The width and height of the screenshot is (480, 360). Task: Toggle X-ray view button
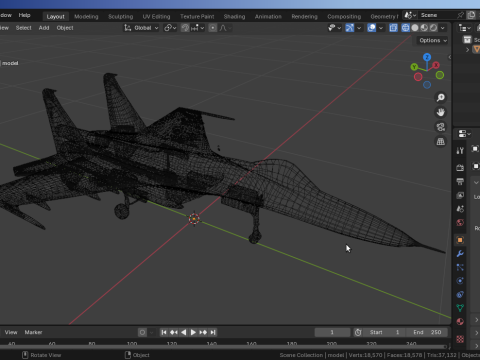(393, 28)
